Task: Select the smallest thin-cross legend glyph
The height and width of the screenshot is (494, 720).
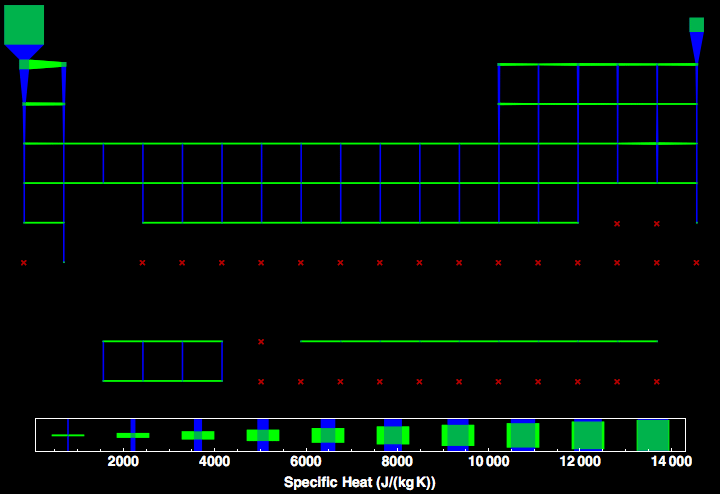Action: 68,435
